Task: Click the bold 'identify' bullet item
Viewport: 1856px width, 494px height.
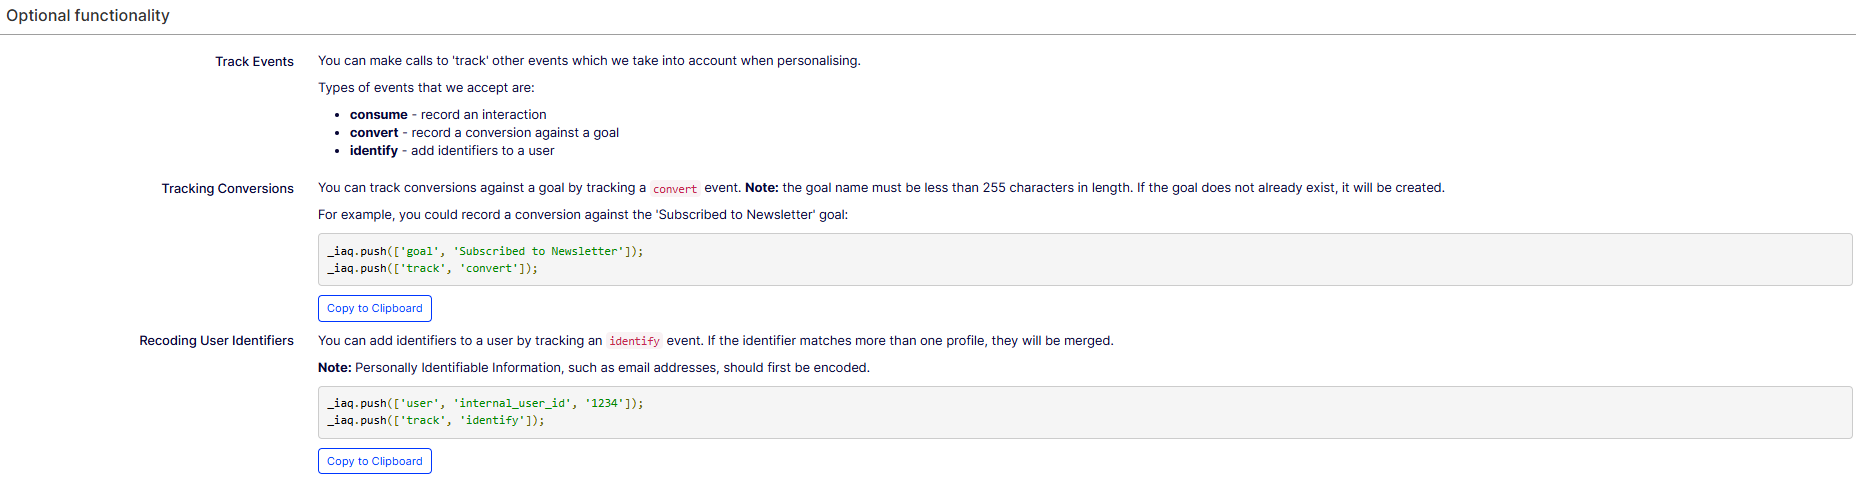Action: pos(452,151)
